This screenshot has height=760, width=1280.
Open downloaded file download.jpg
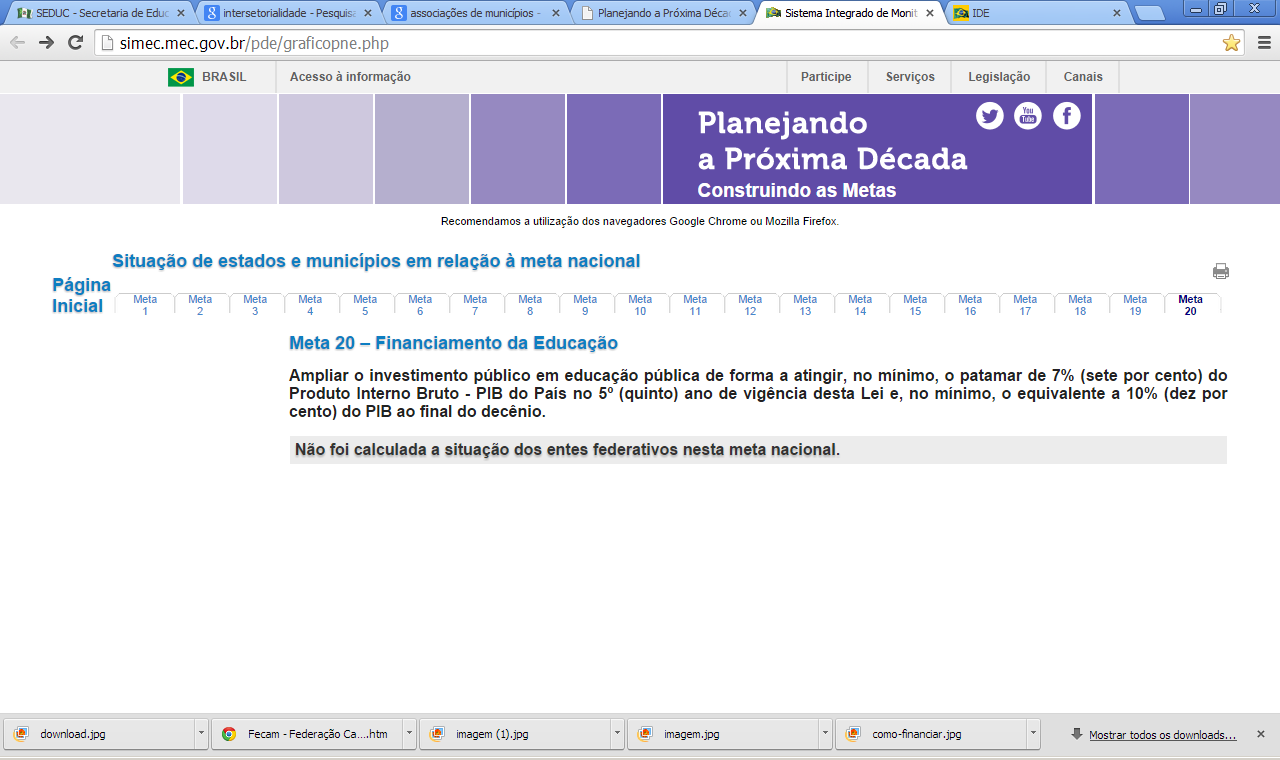pyautogui.click(x=99, y=734)
